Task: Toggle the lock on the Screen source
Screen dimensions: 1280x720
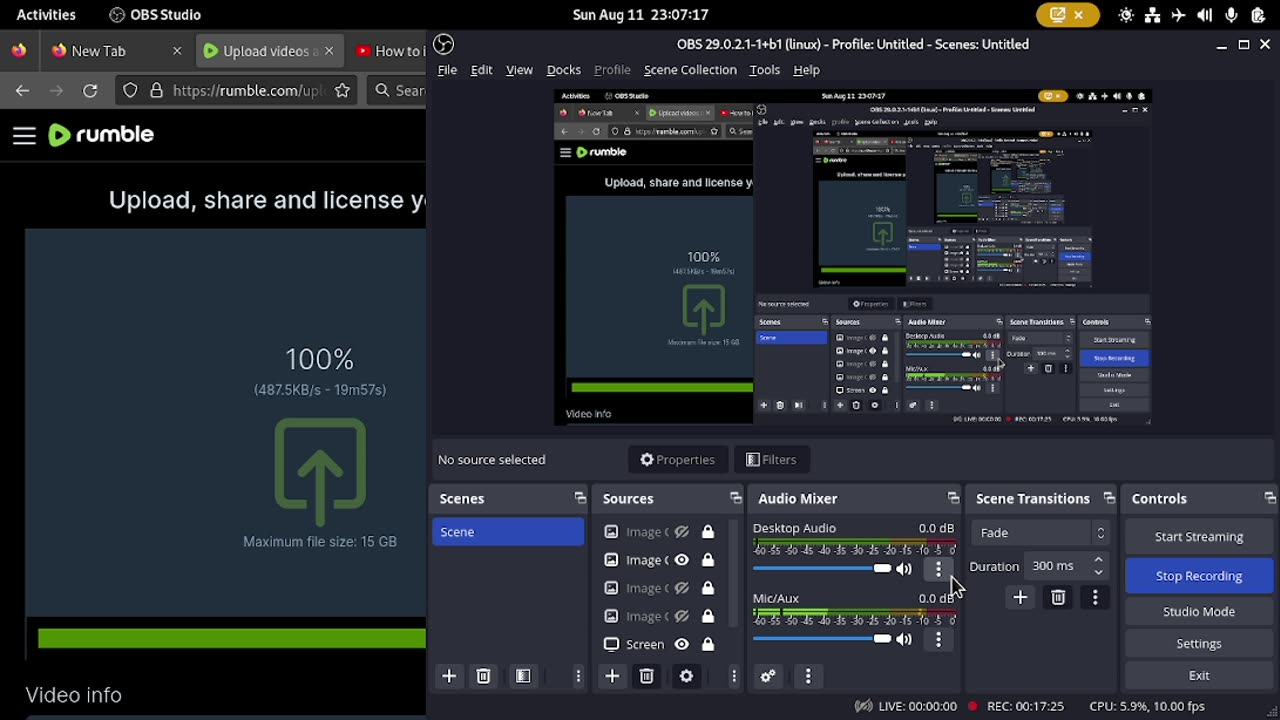Action: (708, 644)
